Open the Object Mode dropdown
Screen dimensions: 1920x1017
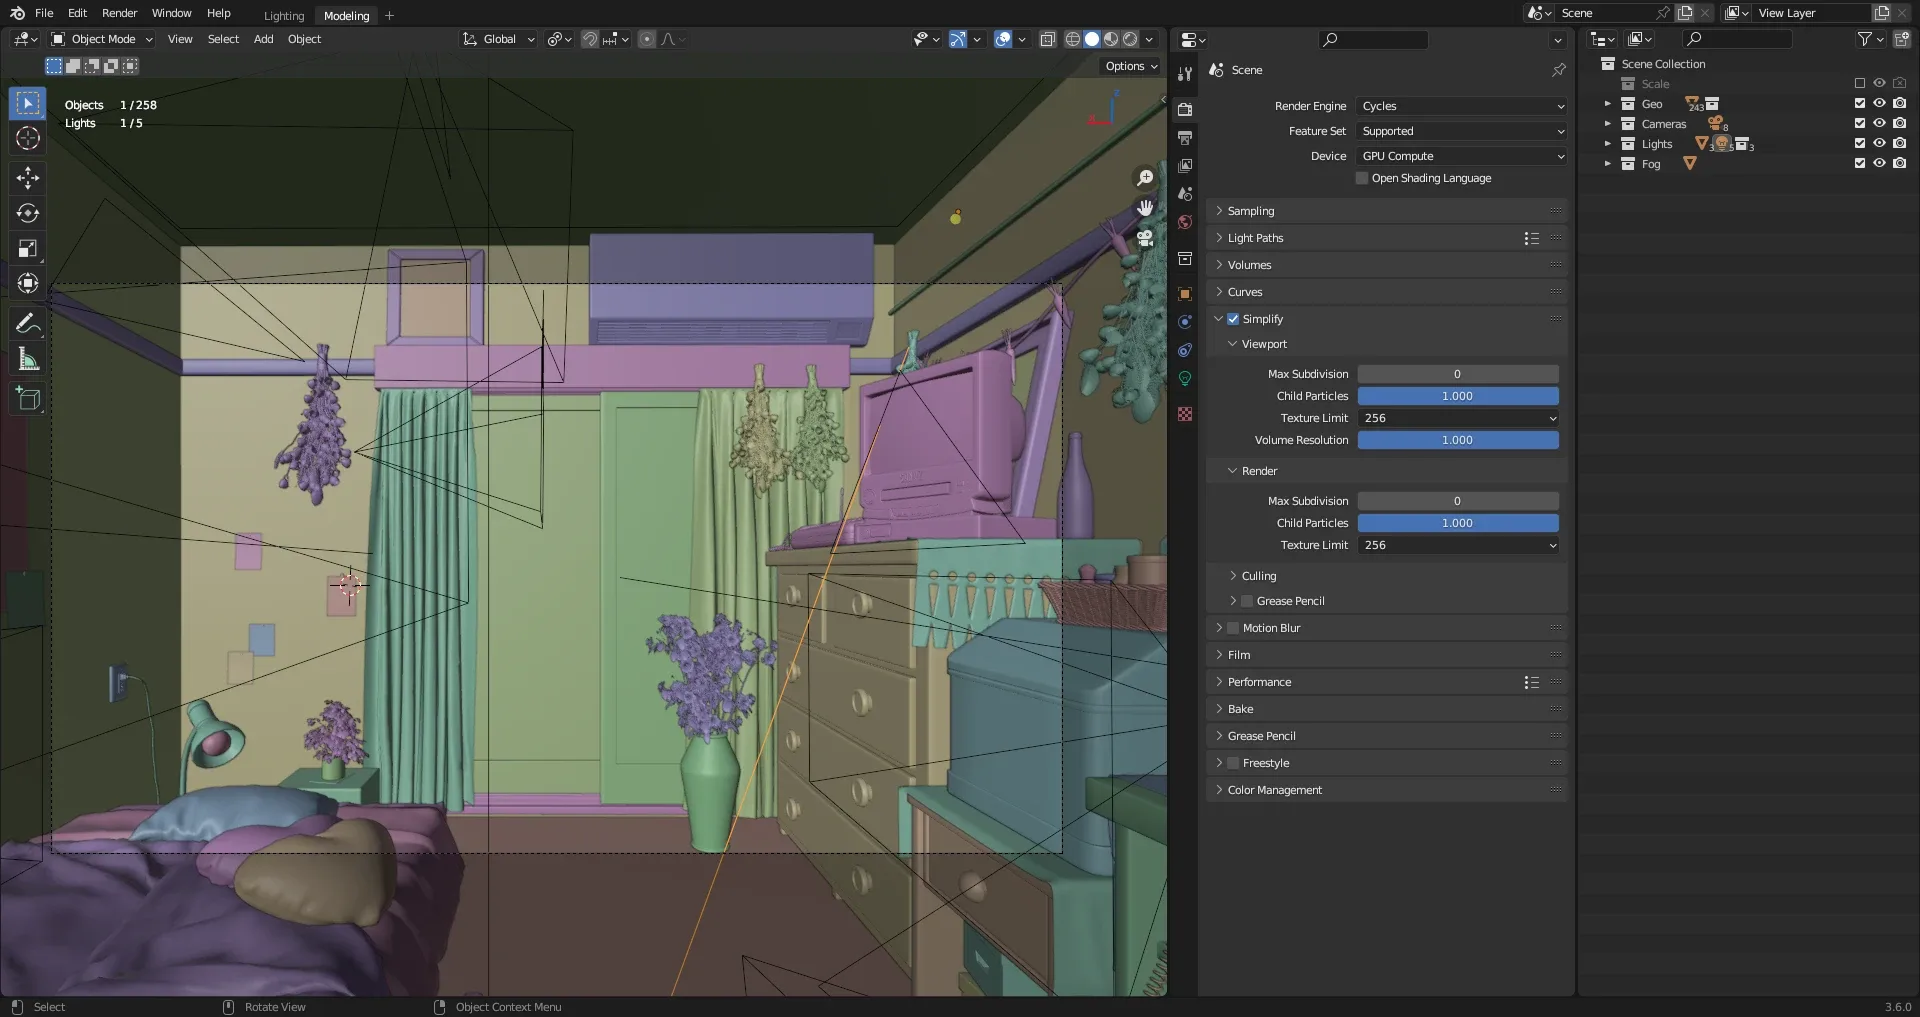tap(102, 39)
